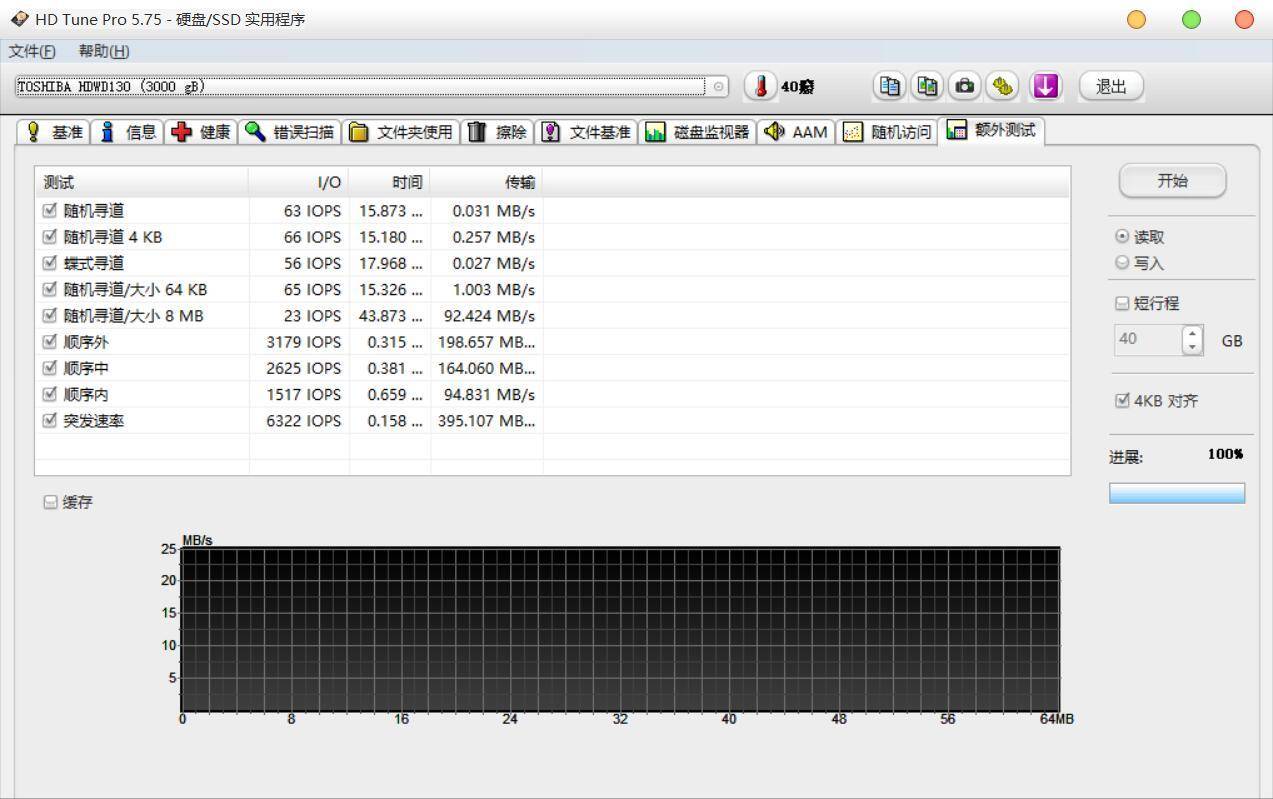Click the 开始 start button
Image resolution: width=1273 pixels, height=799 pixels.
pyautogui.click(x=1171, y=181)
